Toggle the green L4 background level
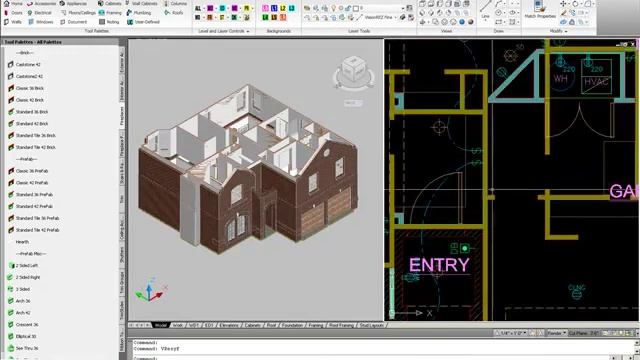 click(x=265, y=18)
